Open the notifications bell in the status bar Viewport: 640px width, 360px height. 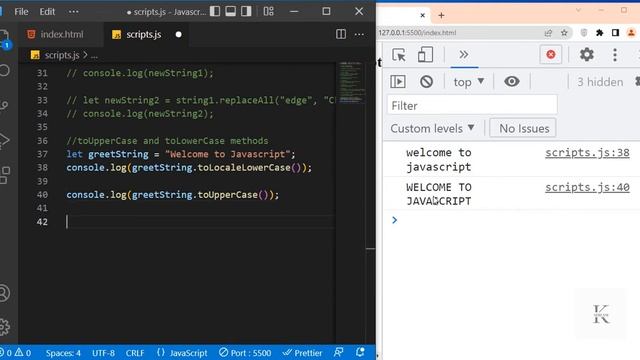(360, 353)
